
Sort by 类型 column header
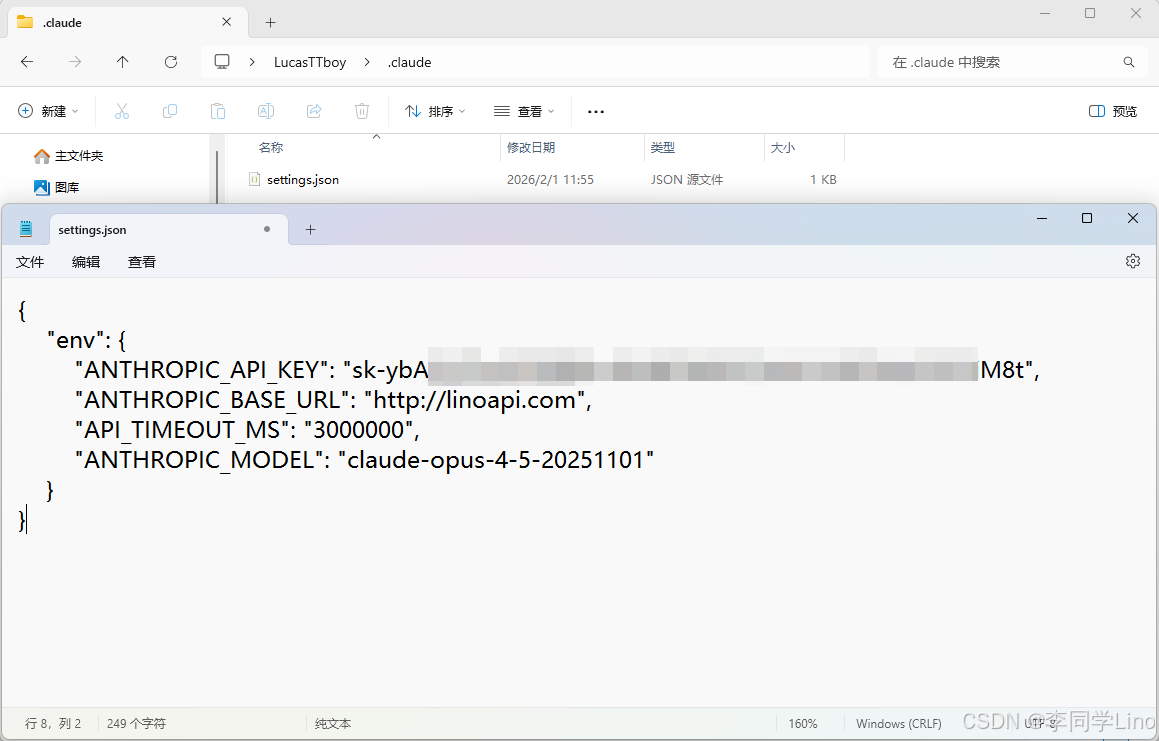pos(663,148)
